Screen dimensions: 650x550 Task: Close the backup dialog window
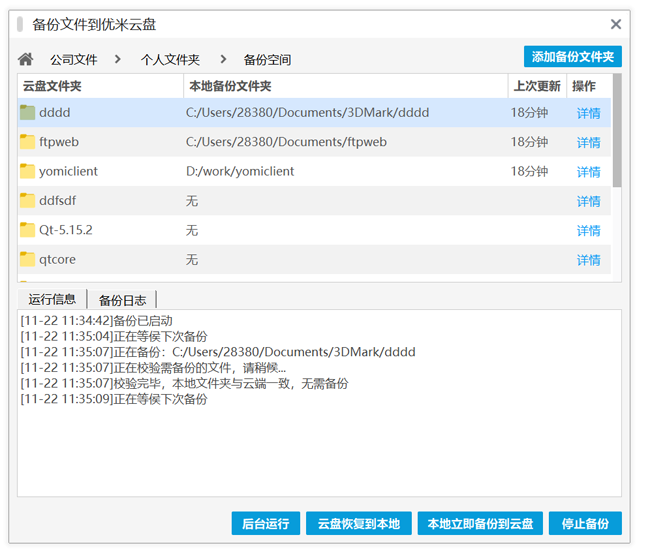[x=616, y=24]
